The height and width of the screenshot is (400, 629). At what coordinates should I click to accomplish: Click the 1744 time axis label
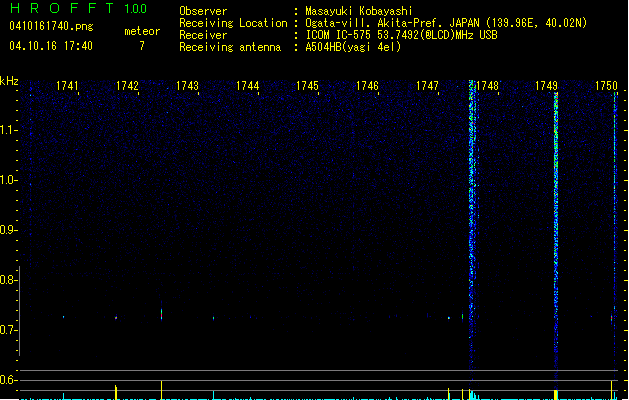click(x=247, y=86)
